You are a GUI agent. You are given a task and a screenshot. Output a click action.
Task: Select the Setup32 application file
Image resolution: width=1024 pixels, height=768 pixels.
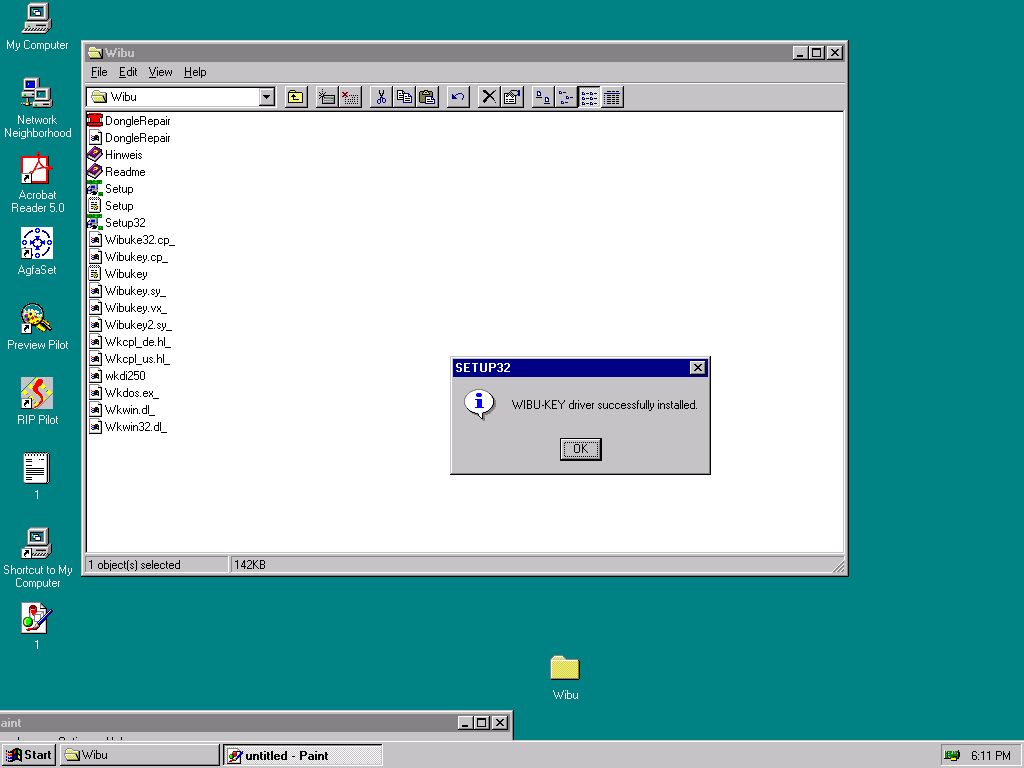coord(116,223)
